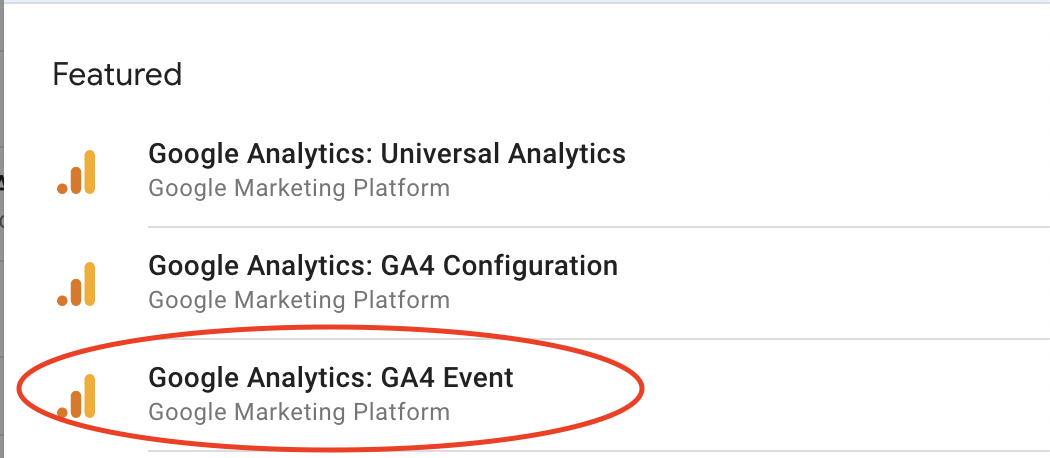Click the GA4 Event bar-chart icon
This screenshot has width=1050, height=458.
[x=77, y=395]
